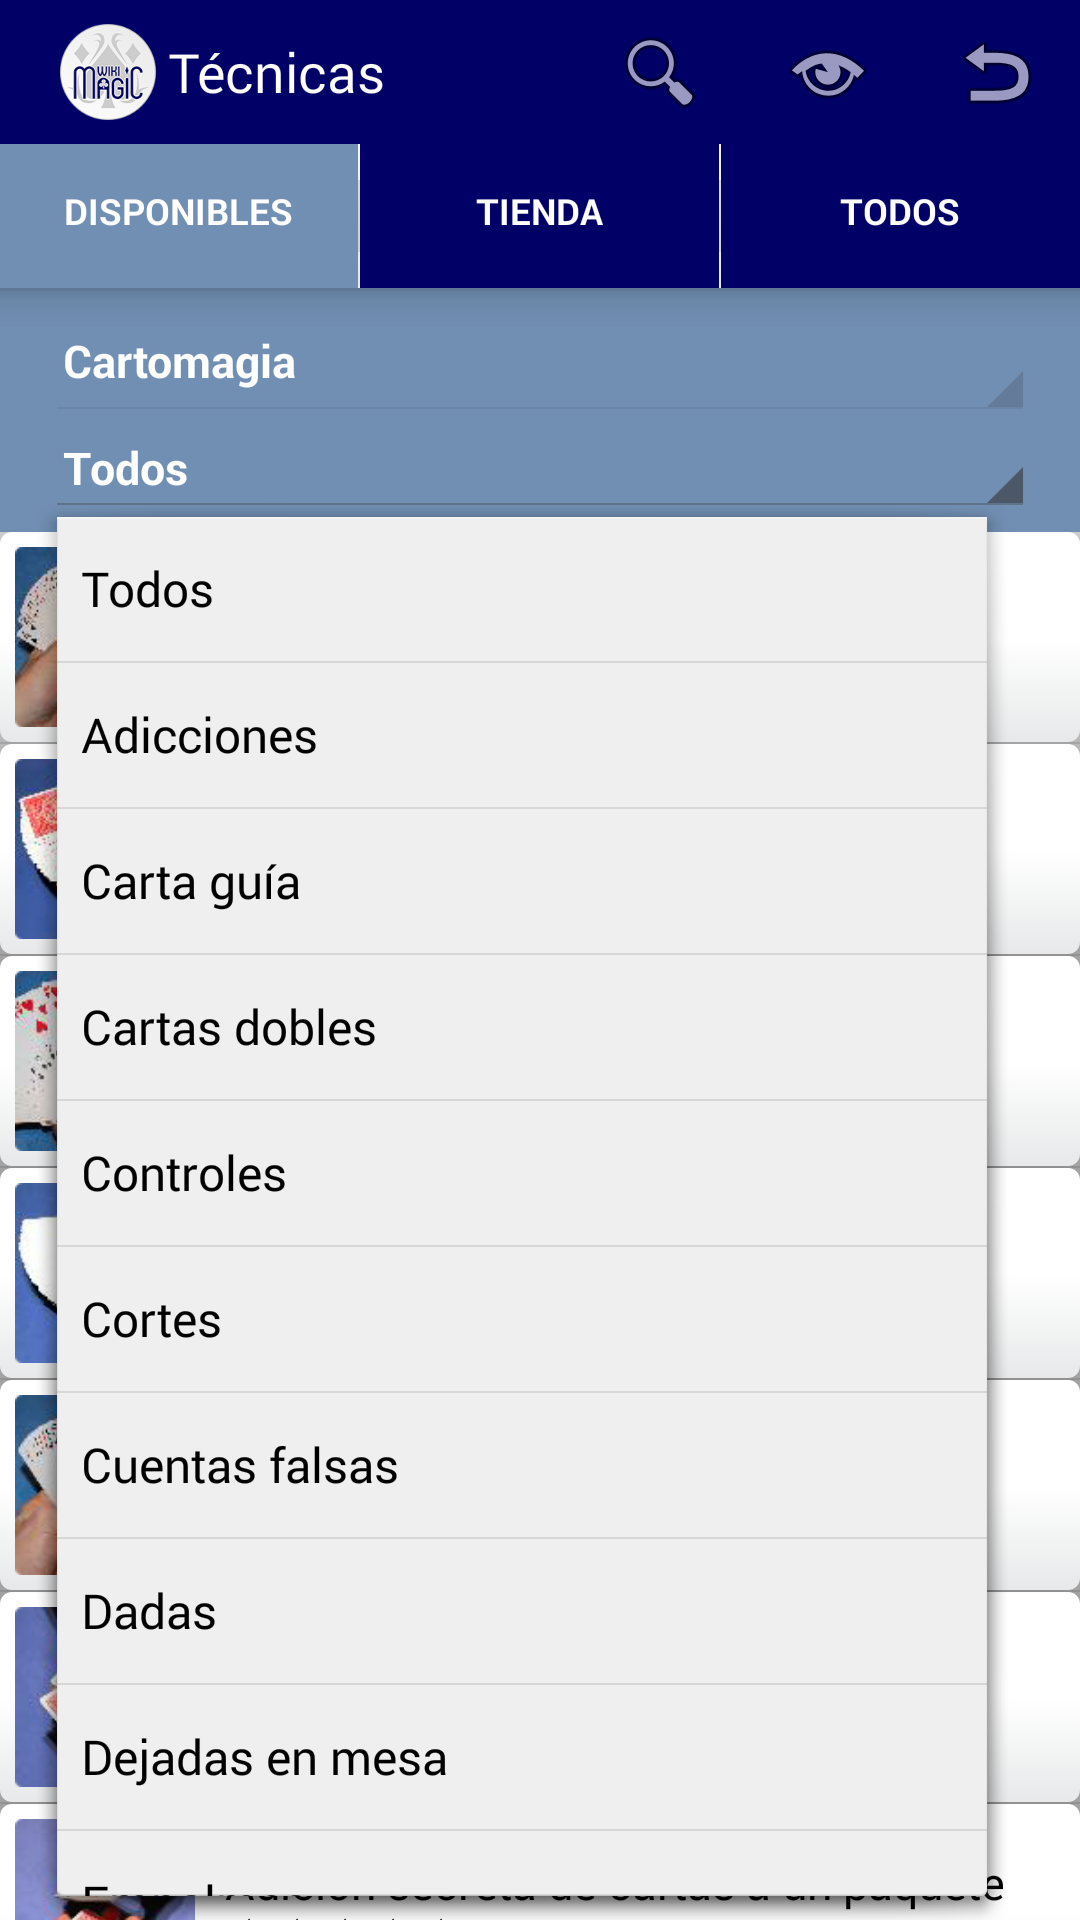The height and width of the screenshot is (1920, 1080).
Task: Switch to the TODOS tab
Action: click(x=900, y=215)
